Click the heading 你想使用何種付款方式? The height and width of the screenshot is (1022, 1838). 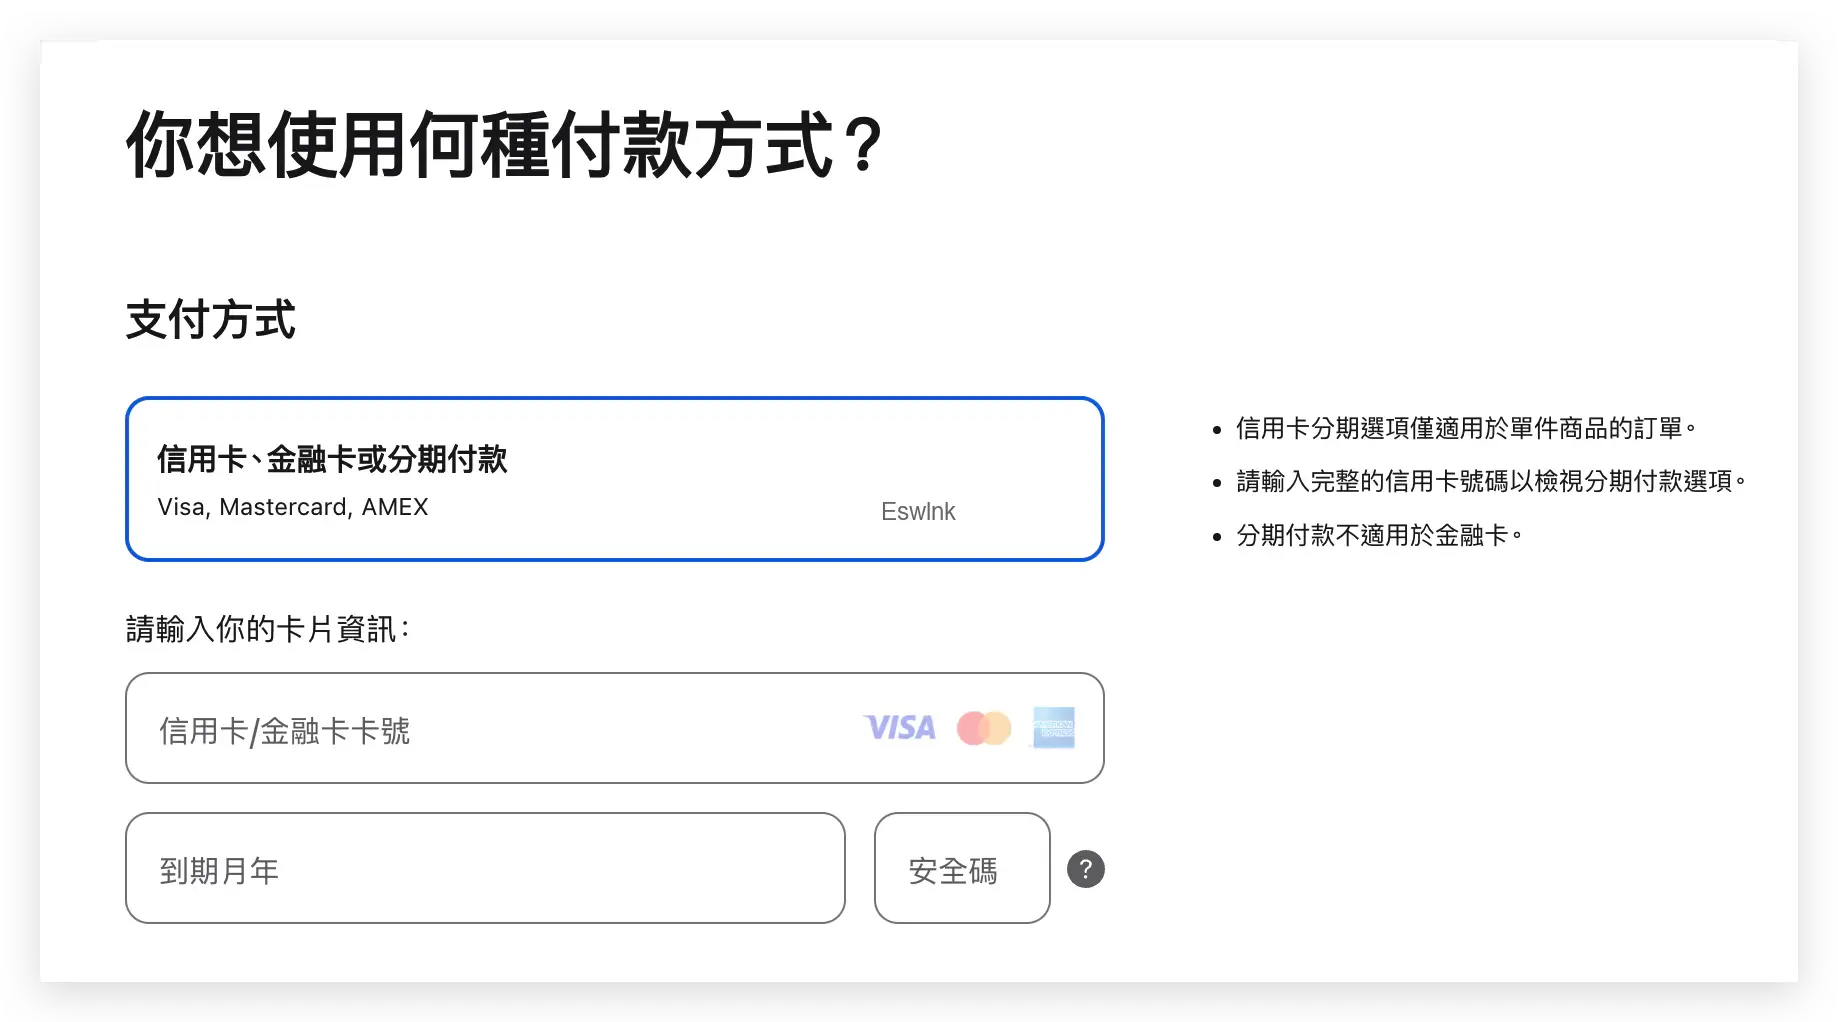coord(505,145)
